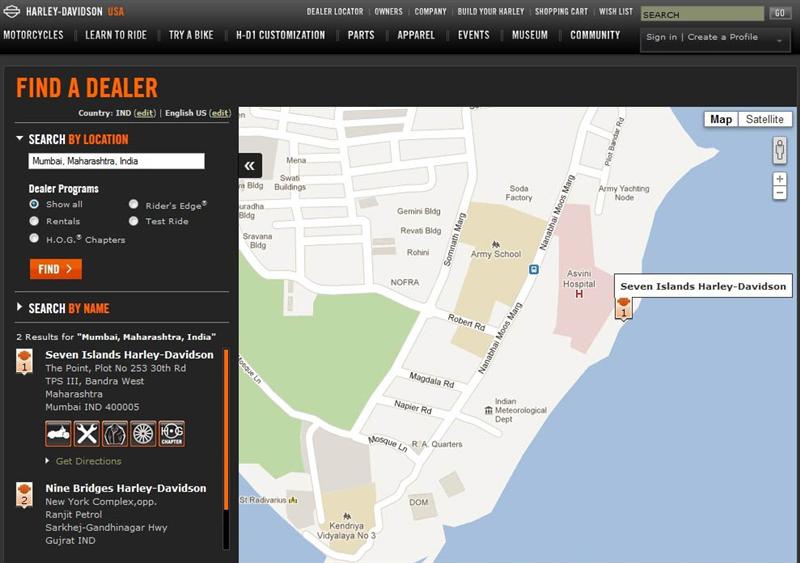The height and width of the screenshot is (563, 800).
Task: Click the Owners link
Action: pyautogui.click(x=389, y=11)
